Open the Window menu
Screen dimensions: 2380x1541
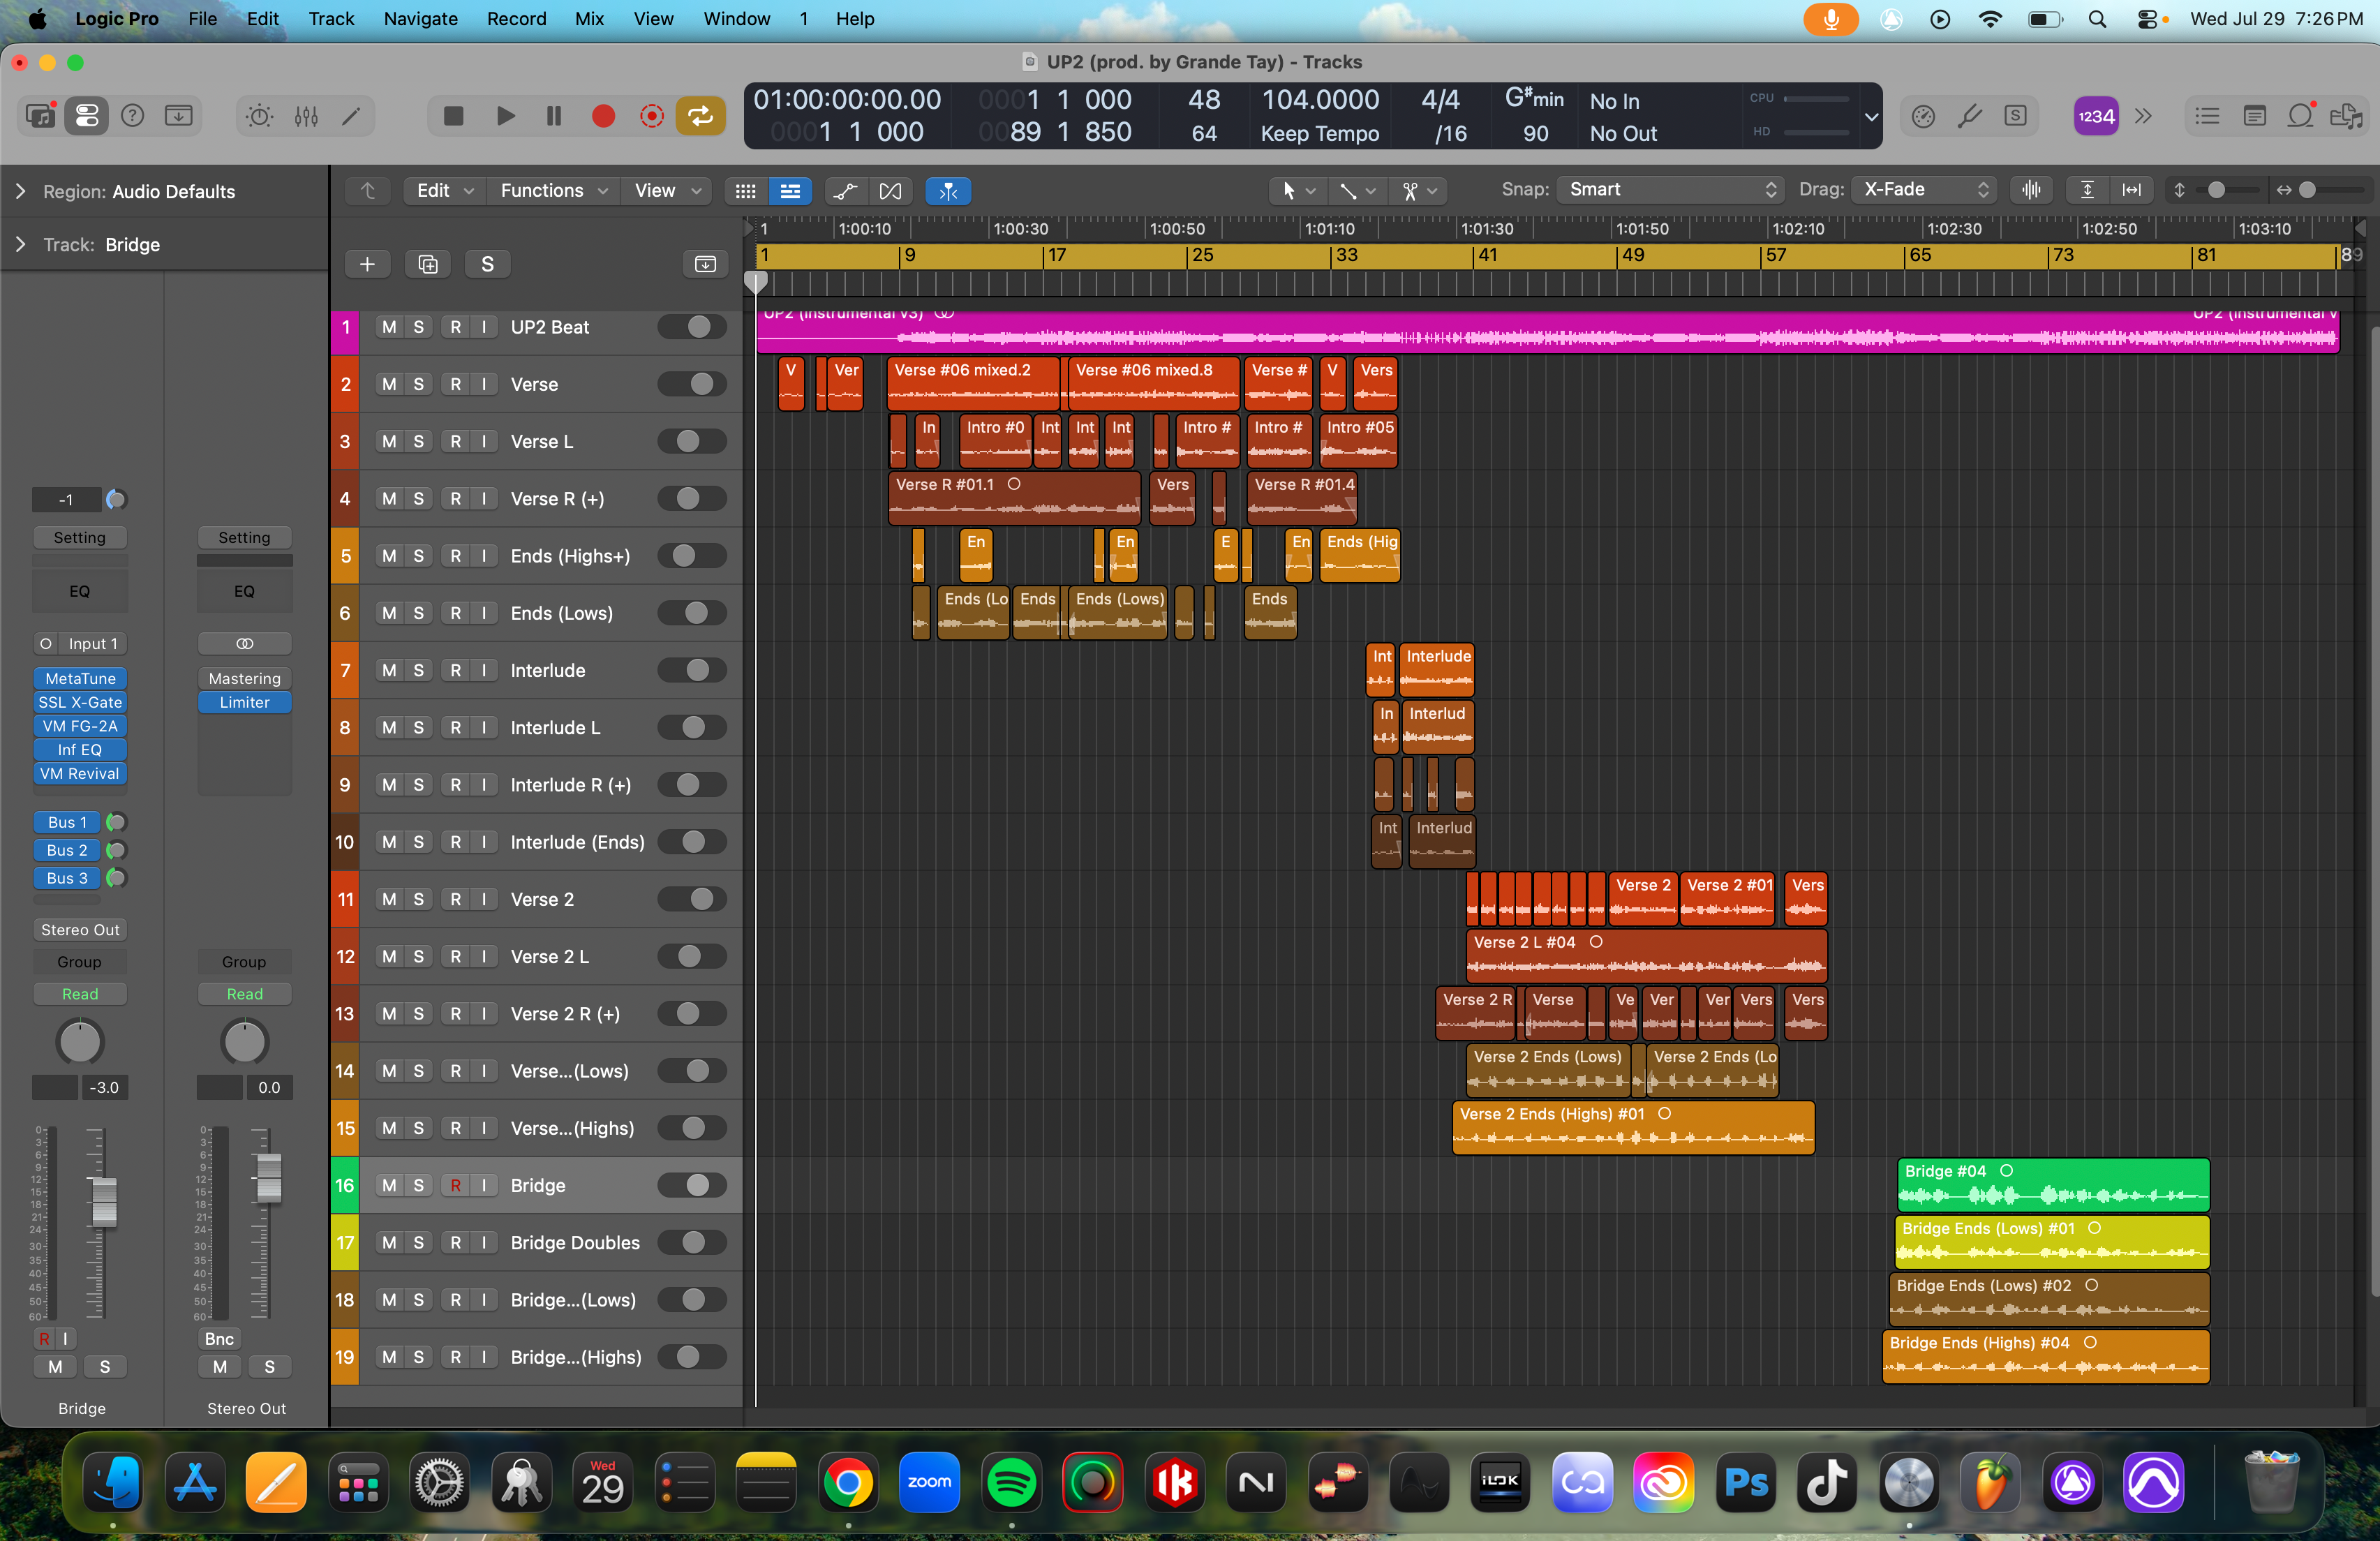pos(736,18)
